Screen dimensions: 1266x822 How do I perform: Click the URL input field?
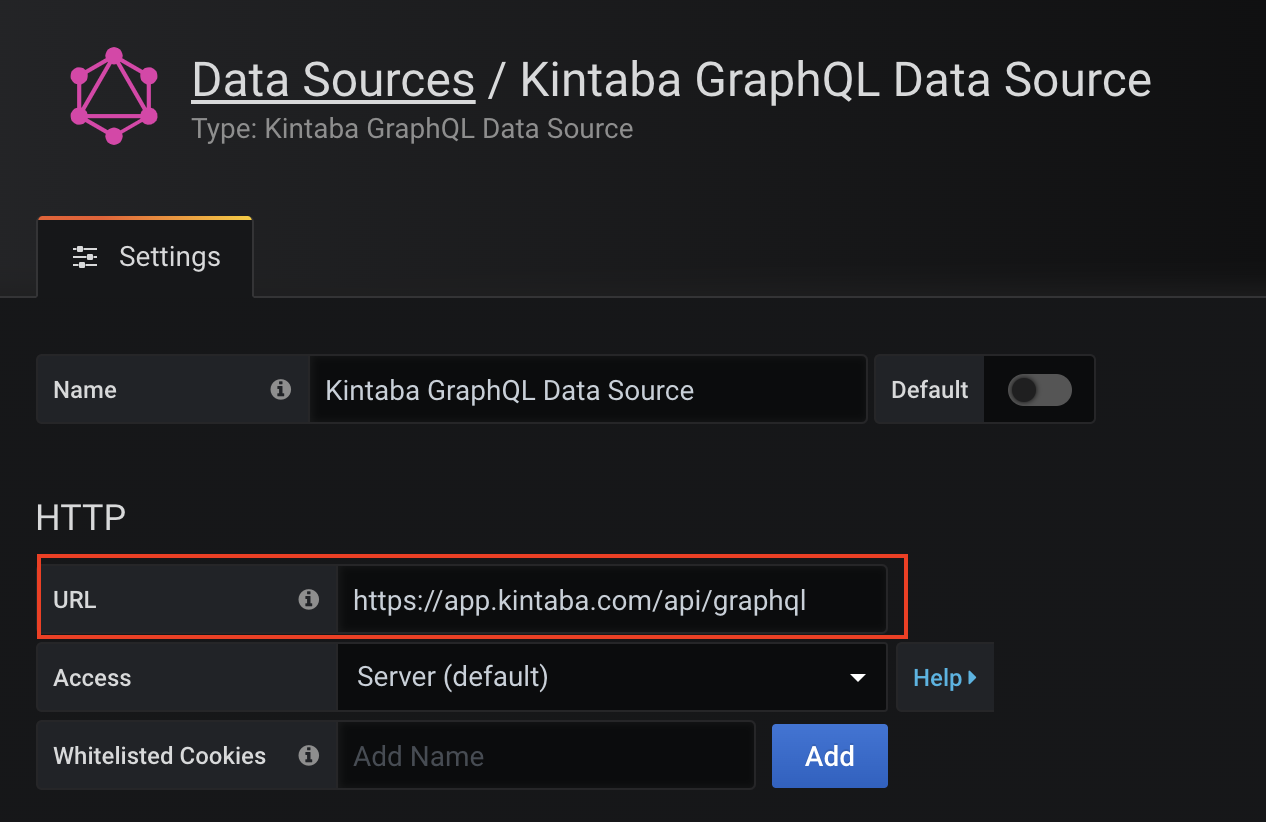click(612, 599)
